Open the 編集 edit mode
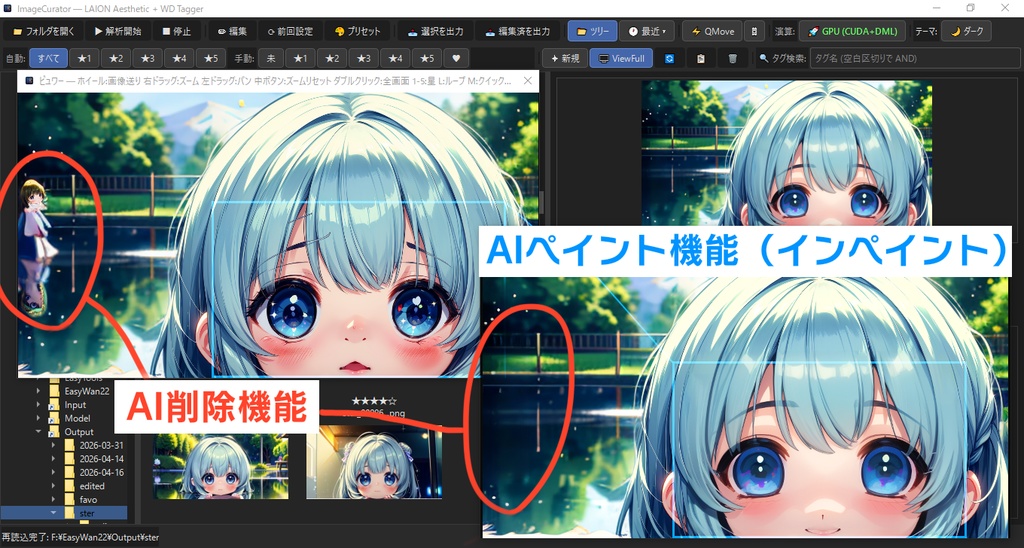Image resolution: width=1024 pixels, height=548 pixels. point(232,31)
